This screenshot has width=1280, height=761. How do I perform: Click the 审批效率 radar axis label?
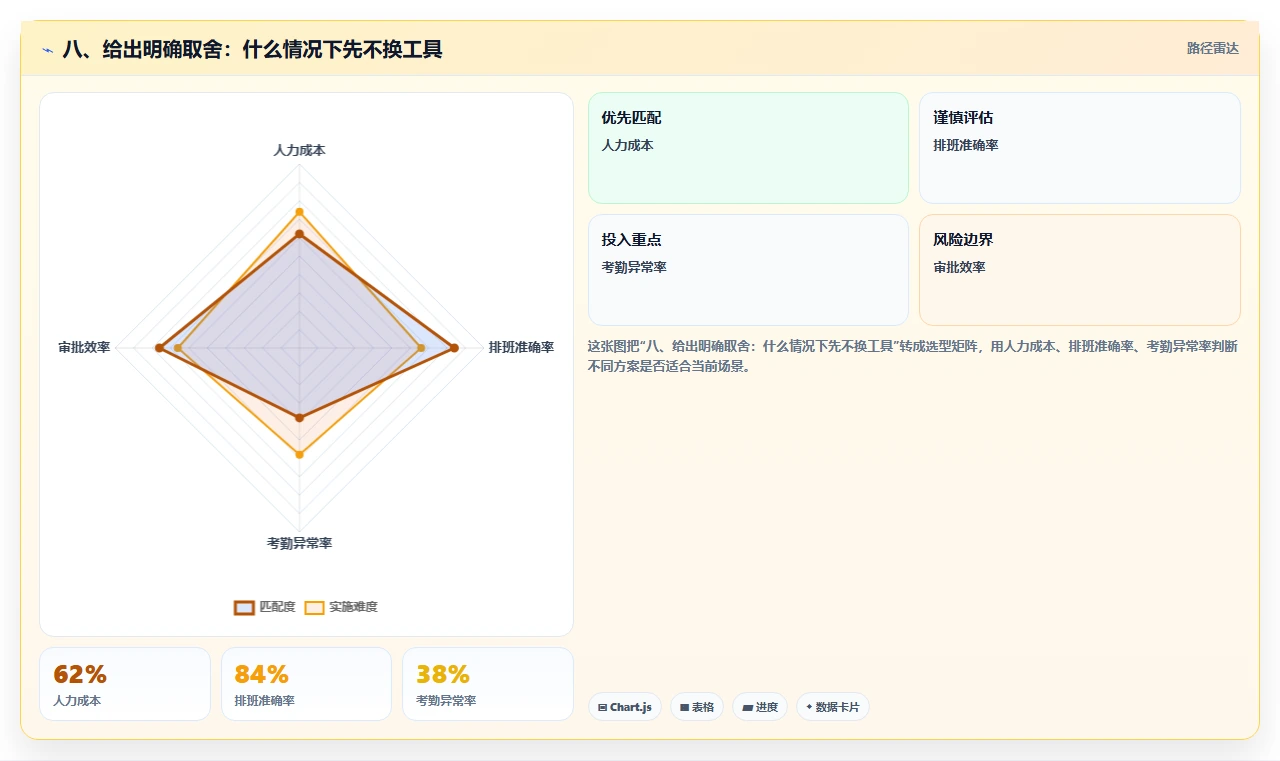[84, 347]
